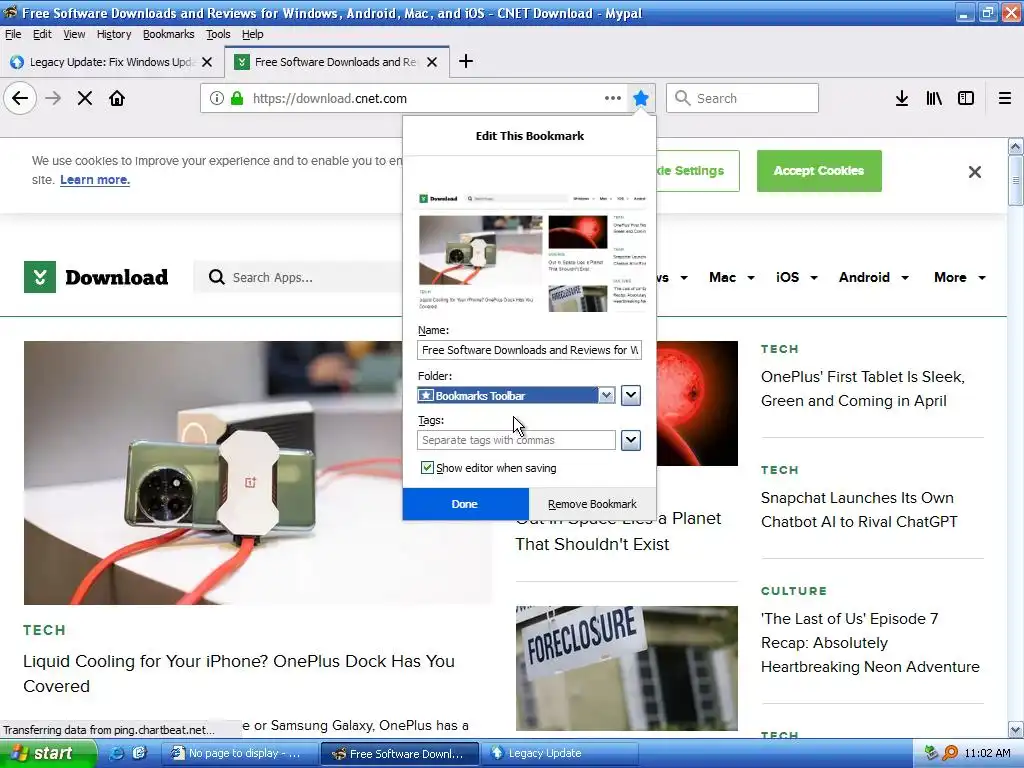Open the hamburger application menu

pyautogui.click(x=1005, y=99)
